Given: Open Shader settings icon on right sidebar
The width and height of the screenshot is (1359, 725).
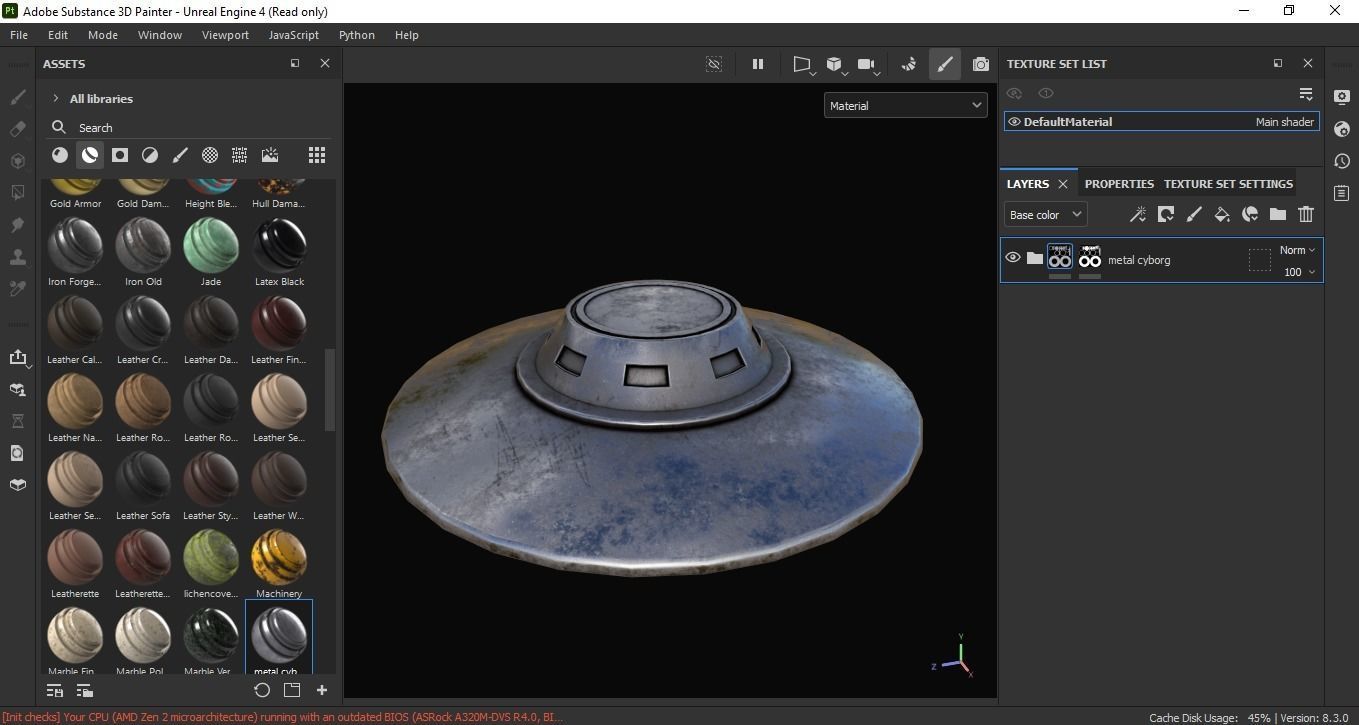Looking at the screenshot, I should click(1342, 129).
